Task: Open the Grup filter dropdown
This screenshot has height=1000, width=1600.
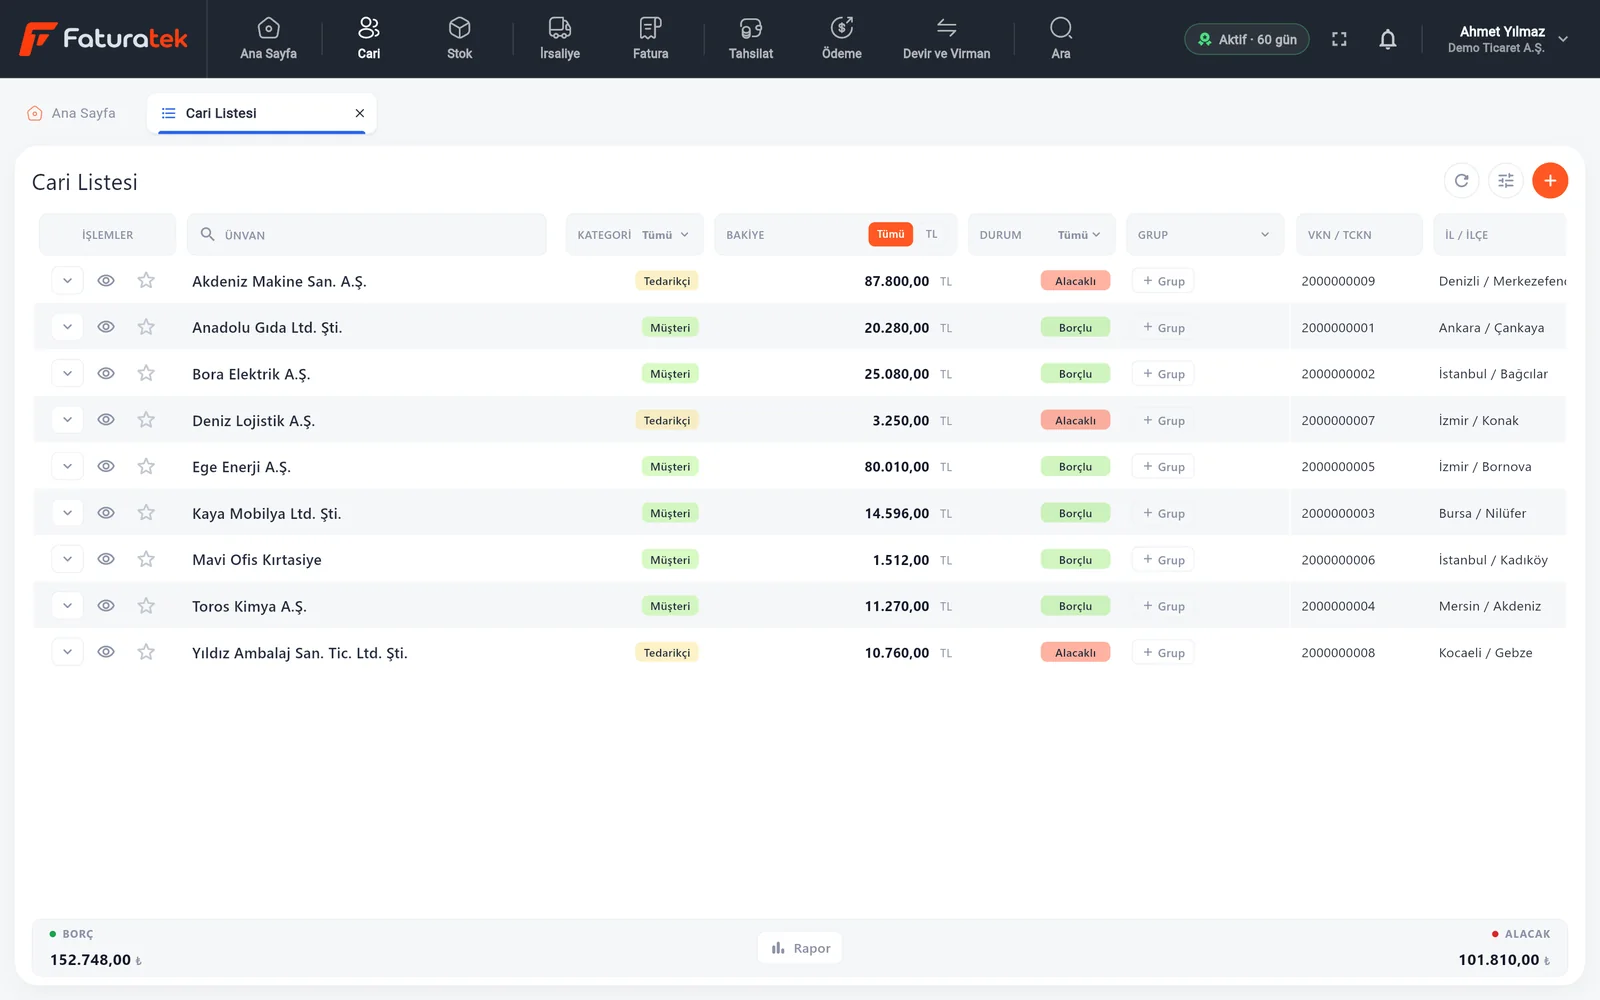Action: pyautogui.click(x=1205, y=235)
